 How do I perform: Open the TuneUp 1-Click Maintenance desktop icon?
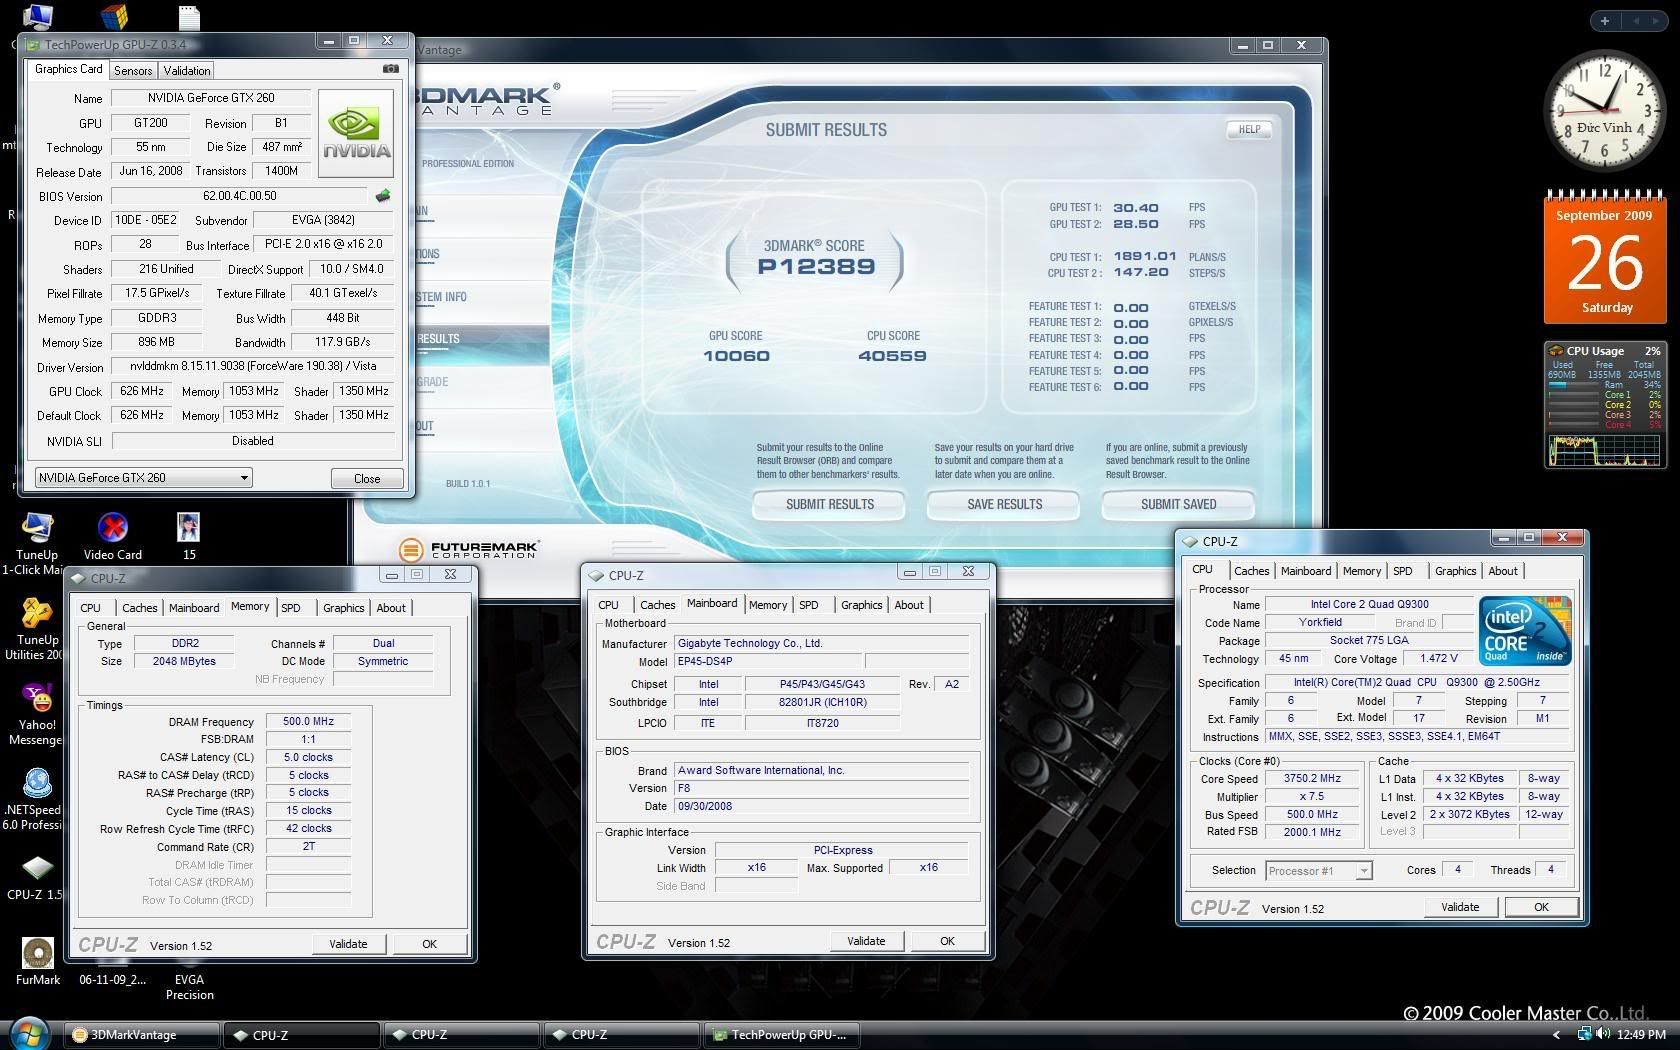pyautogui.click(x=37, y=543)
